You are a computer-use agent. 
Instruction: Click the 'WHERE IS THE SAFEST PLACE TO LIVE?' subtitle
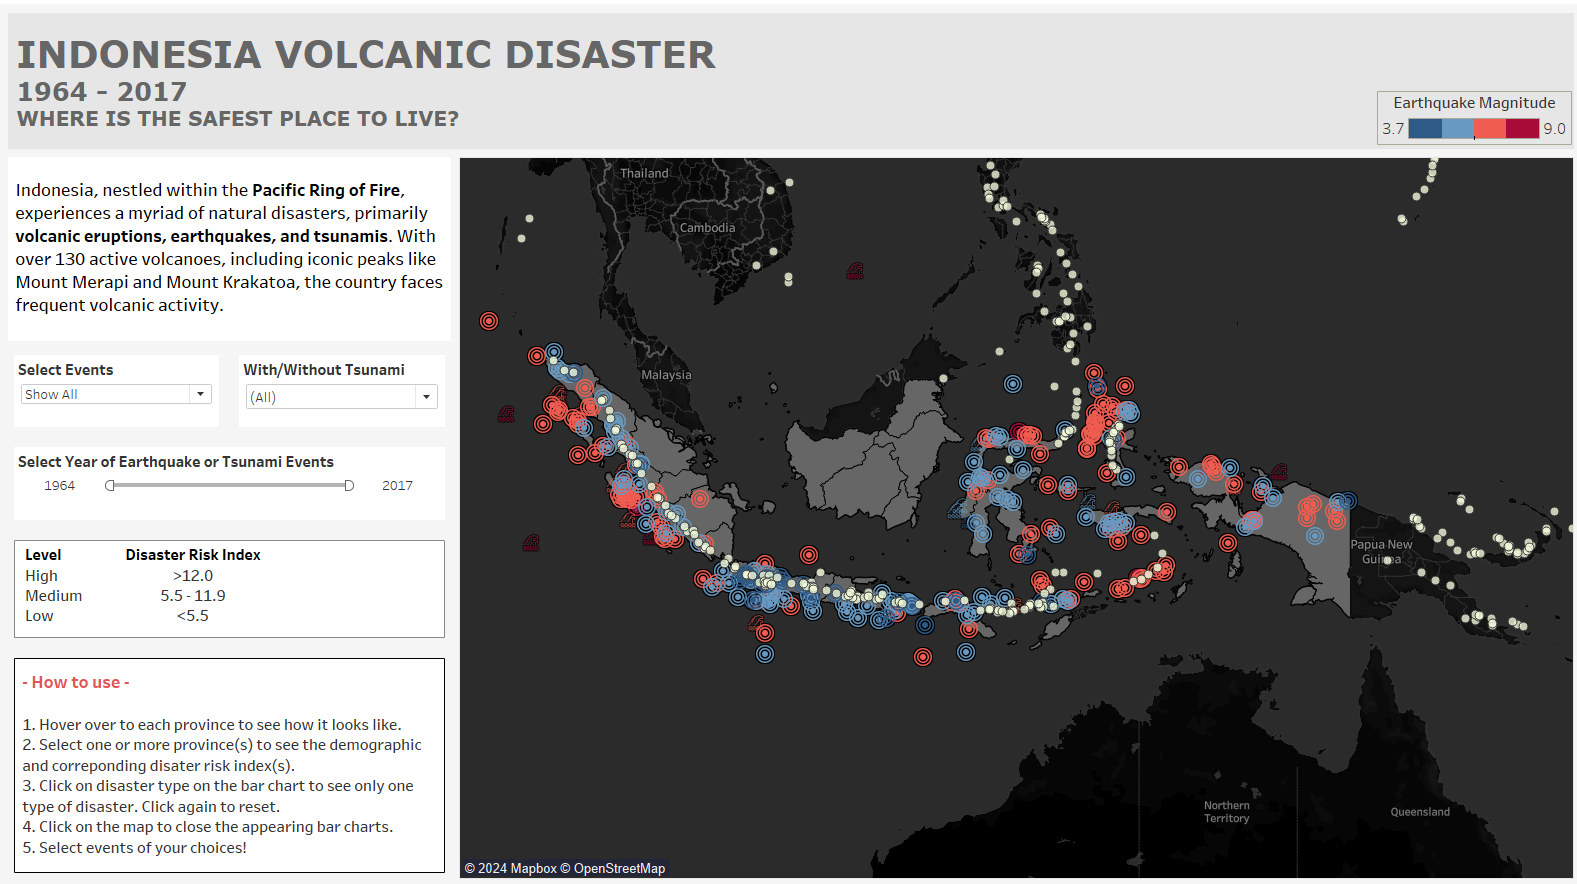pyautogui.click(x=238, y=119)
